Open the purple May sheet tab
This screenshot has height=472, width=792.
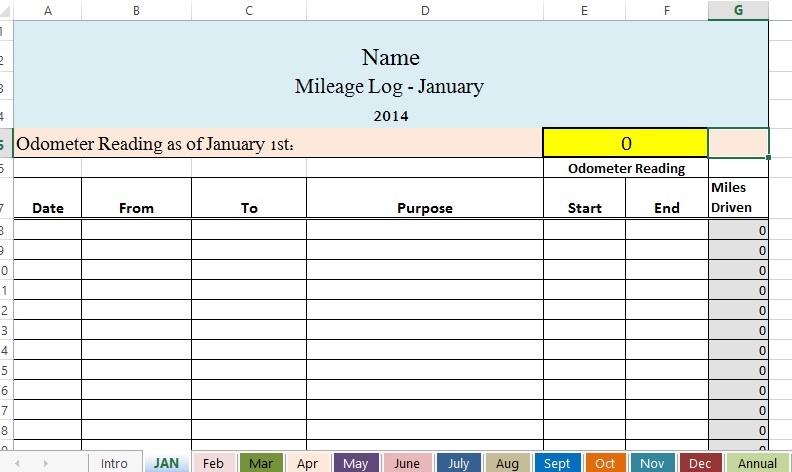pos(356,463)
